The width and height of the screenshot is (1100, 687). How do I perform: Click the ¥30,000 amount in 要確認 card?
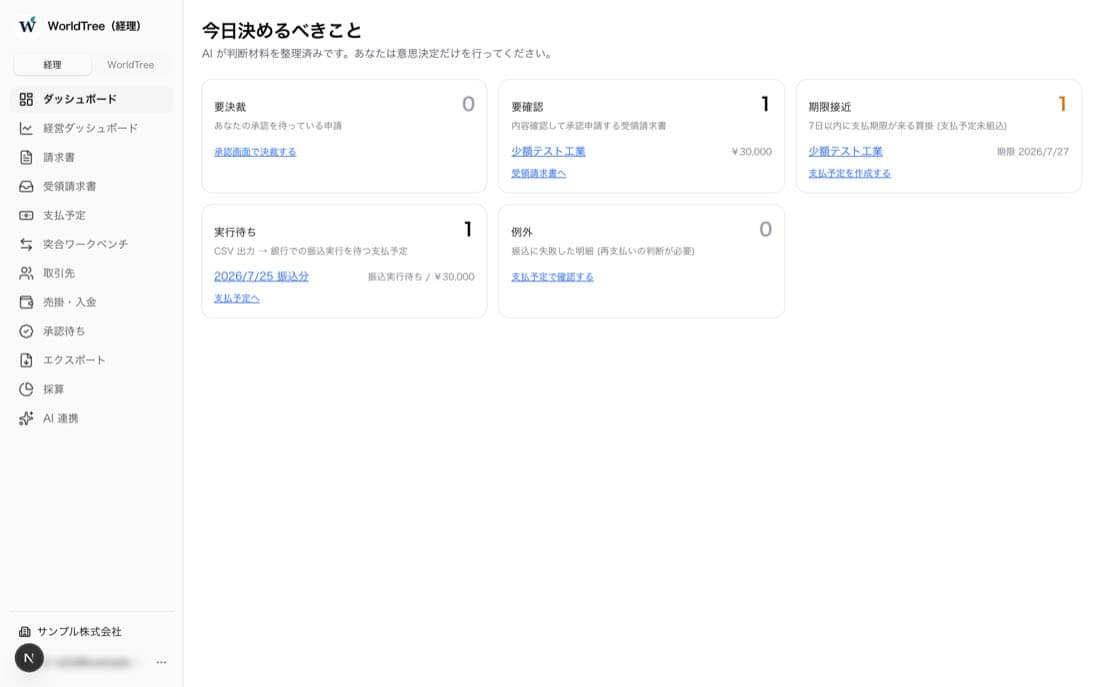tap(751, 152)
